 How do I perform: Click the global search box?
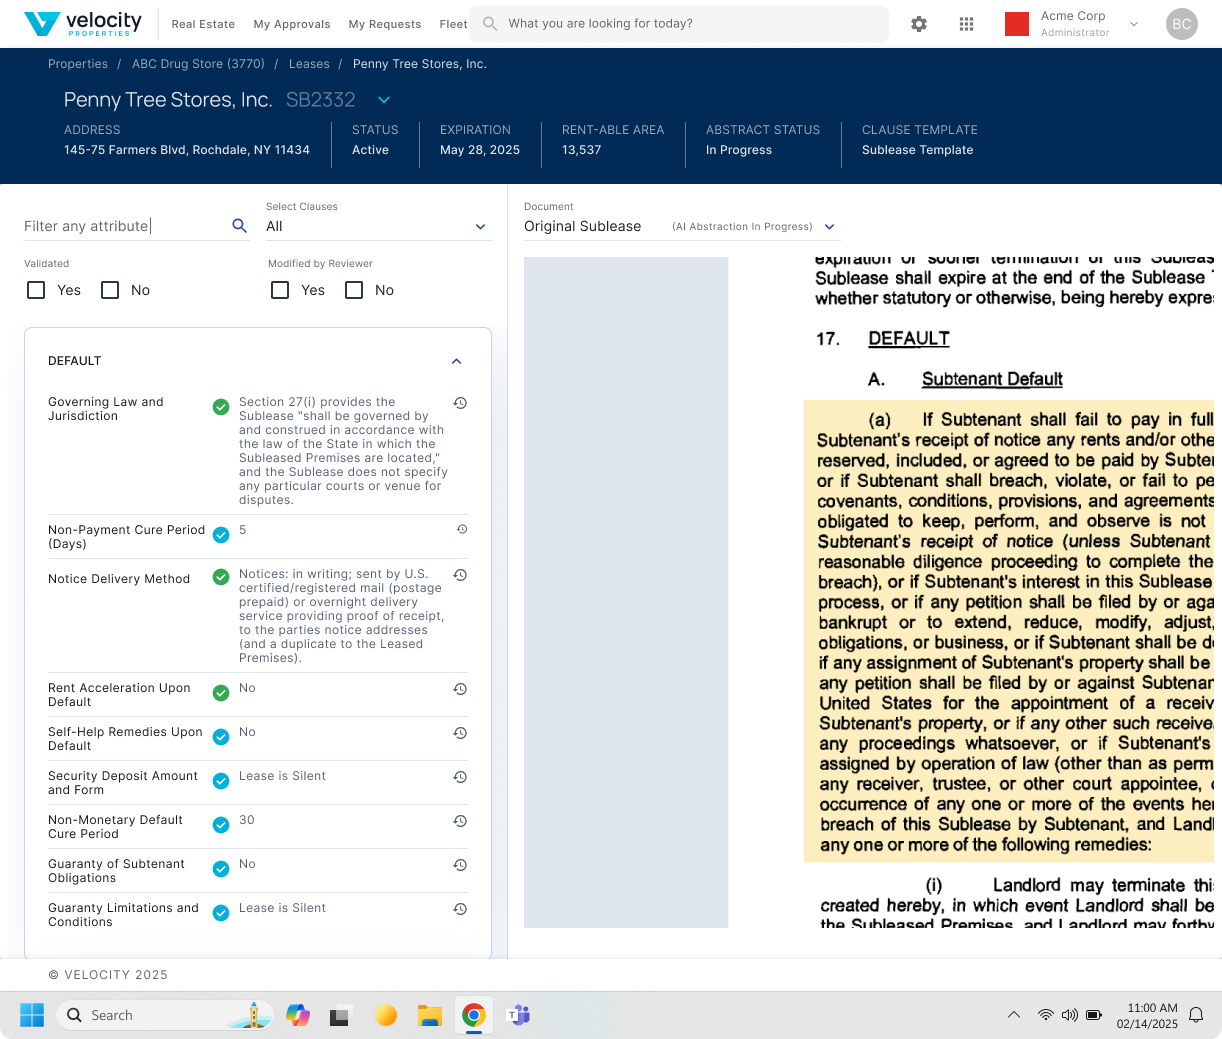click(679, 24)
